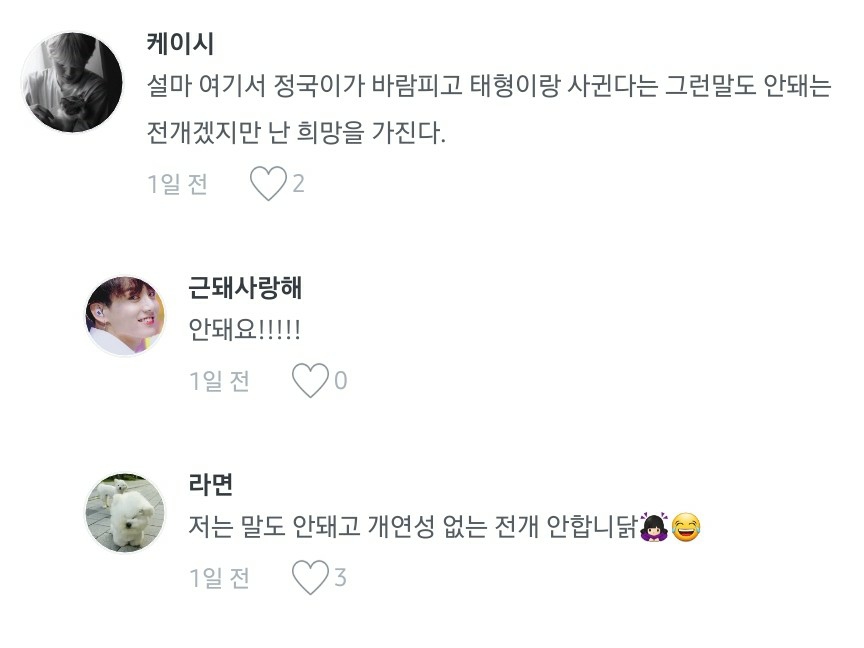Click the reply text '안돼요!!!!!'
Image resolution: width=864 pixels, height=648 pixels.
244,330
